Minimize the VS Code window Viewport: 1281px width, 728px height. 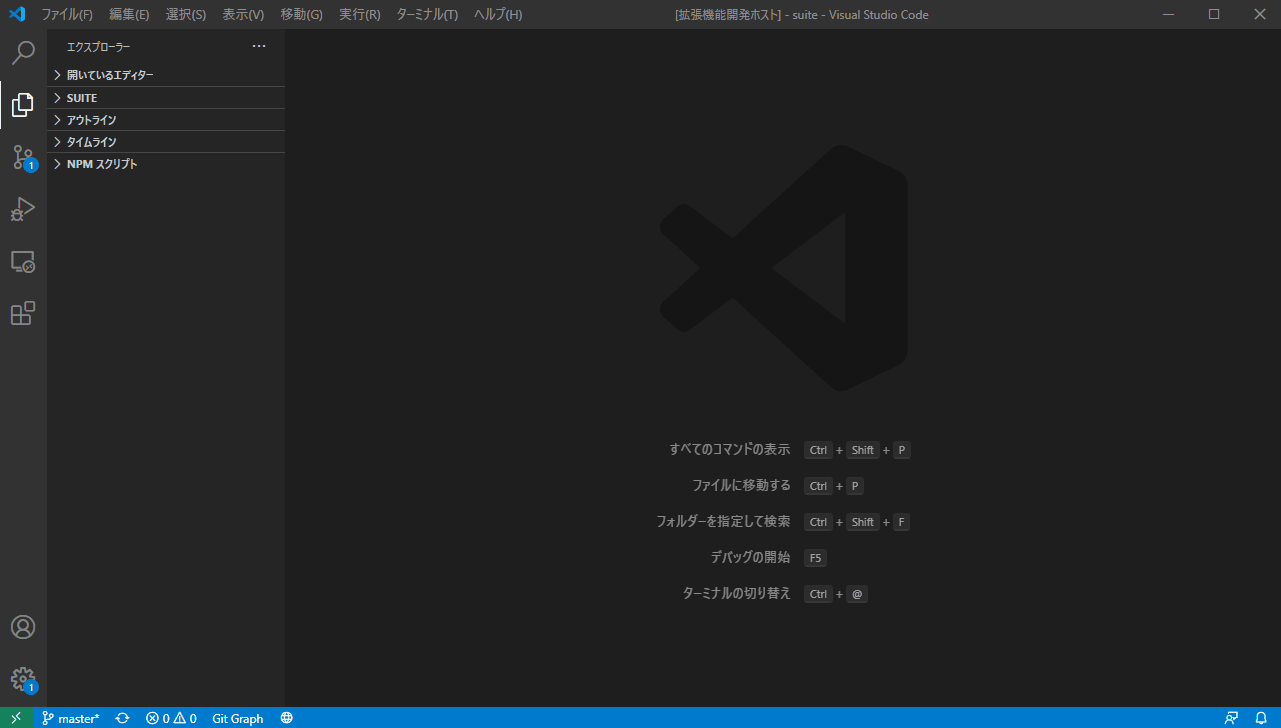(x=1167, y=14)
